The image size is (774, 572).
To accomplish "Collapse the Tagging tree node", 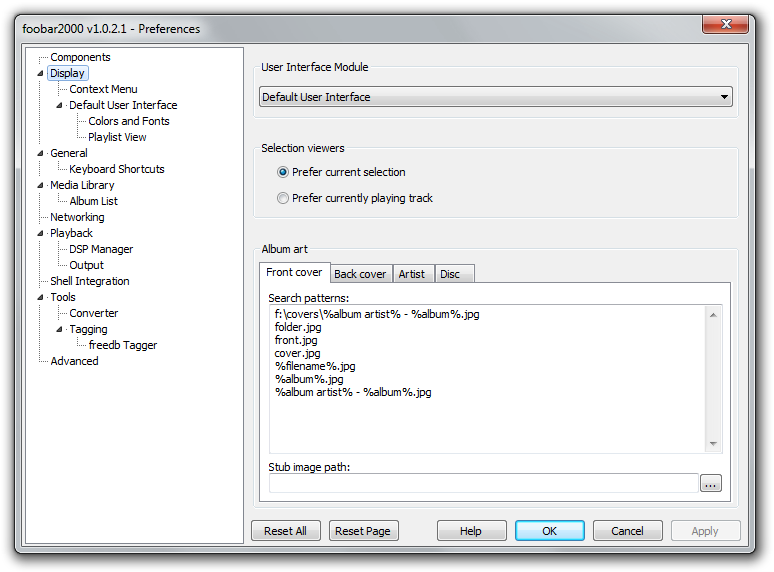I will tap(59, 329).
